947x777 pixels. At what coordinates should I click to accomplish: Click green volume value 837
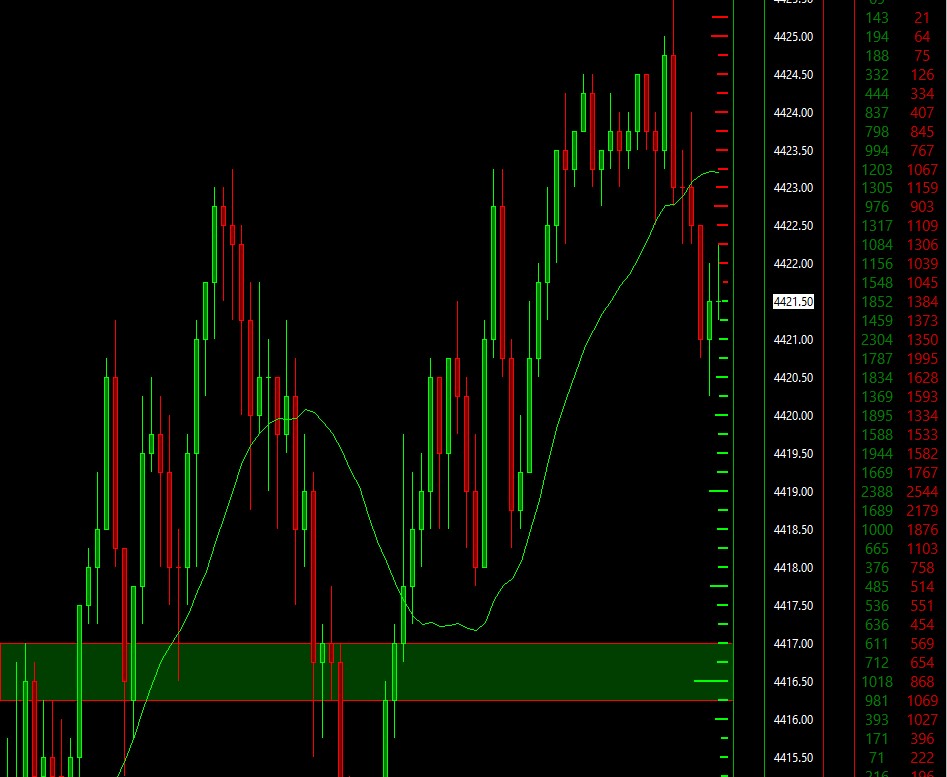point(877,113)
